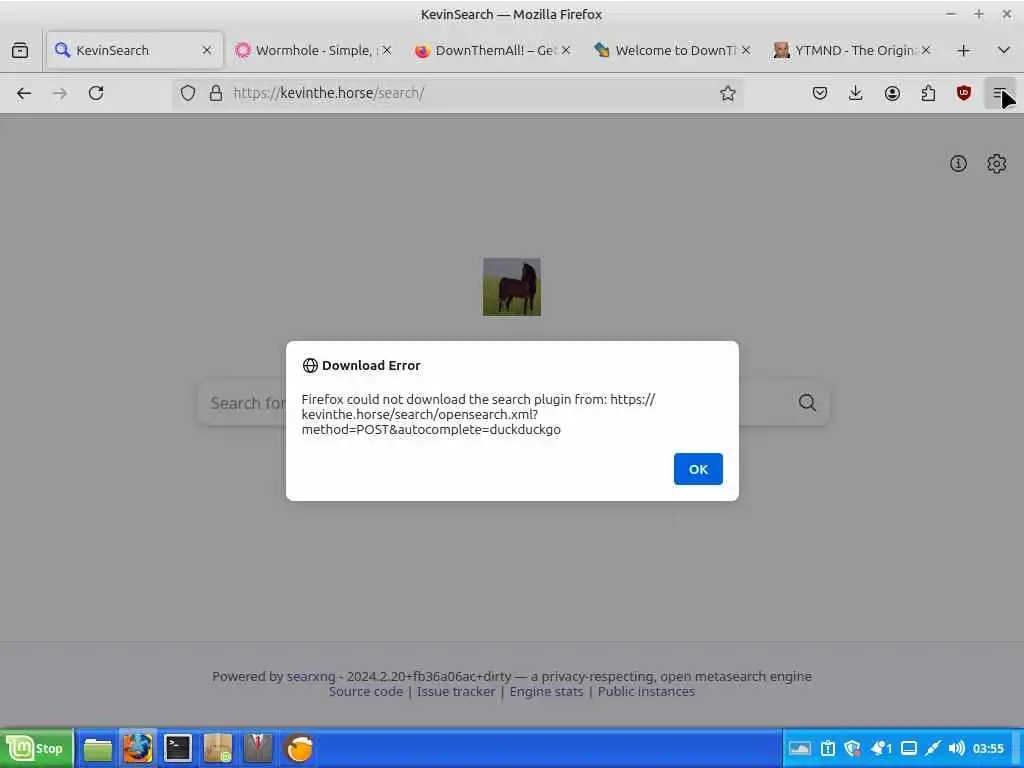Viewport: 1024px width, 768px height.
Task: Open KevinSearch about info icon
Action: pyautogui.click(x=958, y=163)
